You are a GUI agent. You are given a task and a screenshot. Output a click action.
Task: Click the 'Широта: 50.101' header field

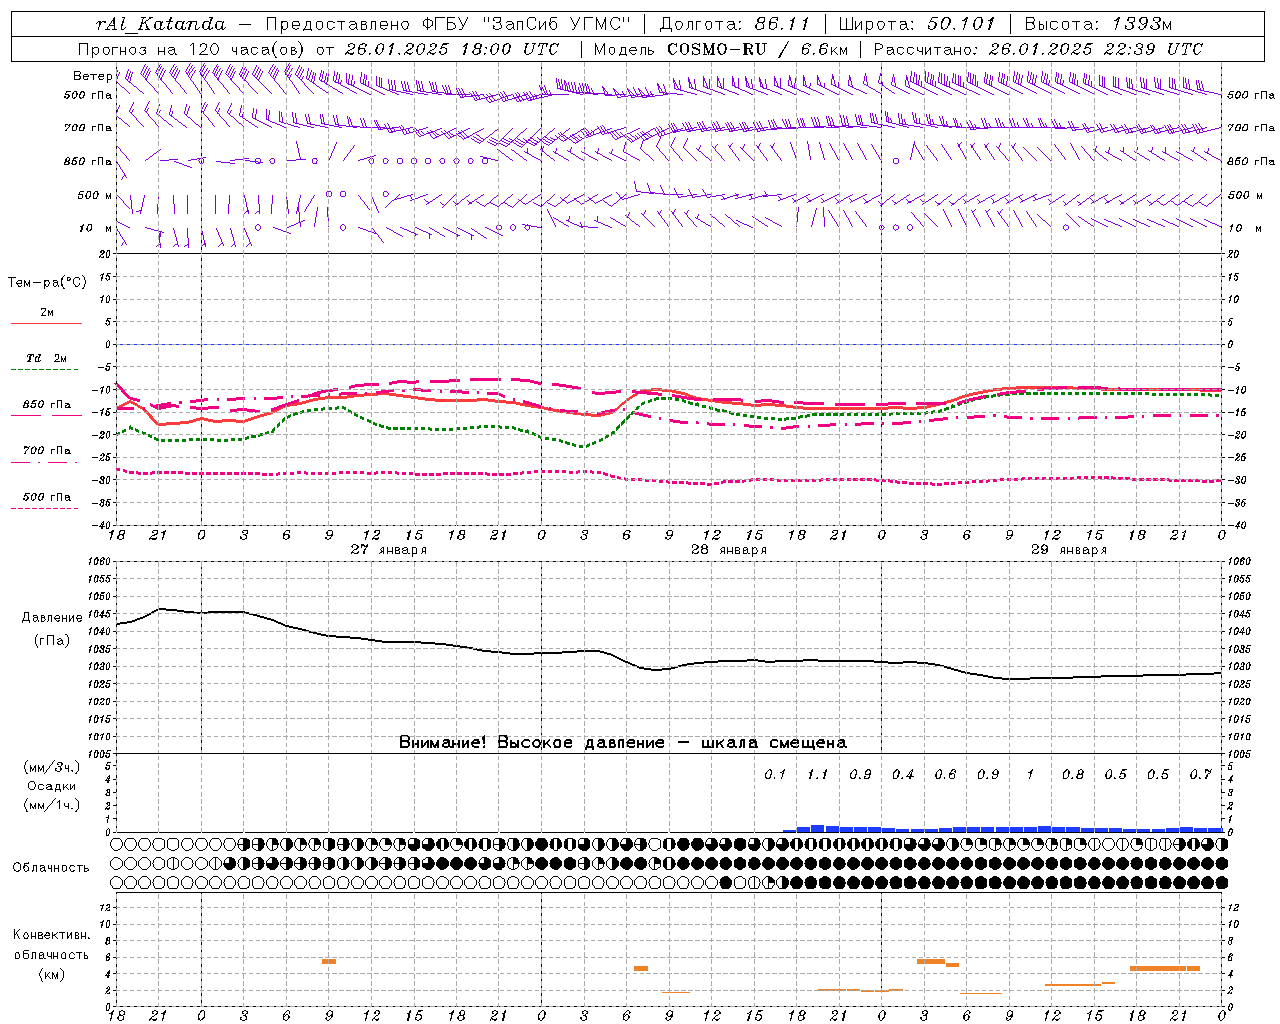click(917, 24)
